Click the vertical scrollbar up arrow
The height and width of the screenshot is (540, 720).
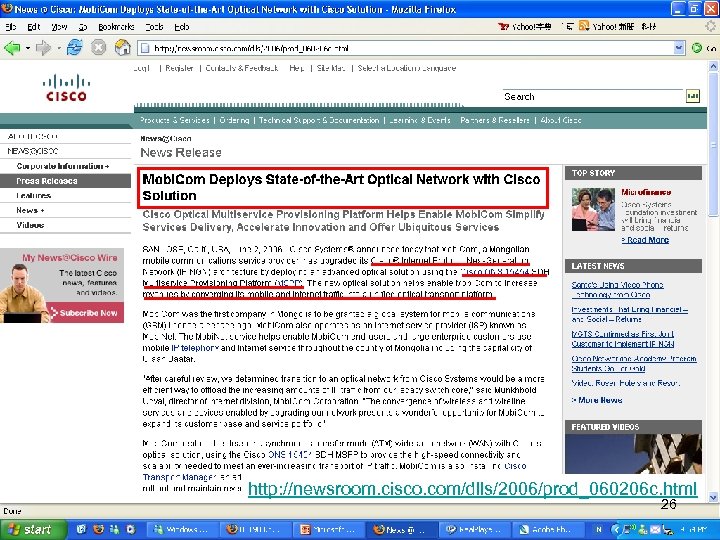(x=713, y=66)
